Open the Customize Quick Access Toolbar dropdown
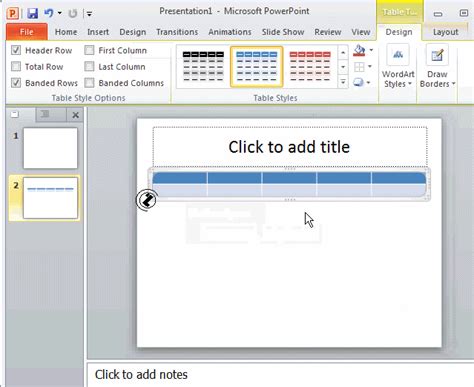 click(x=89, y=14)
